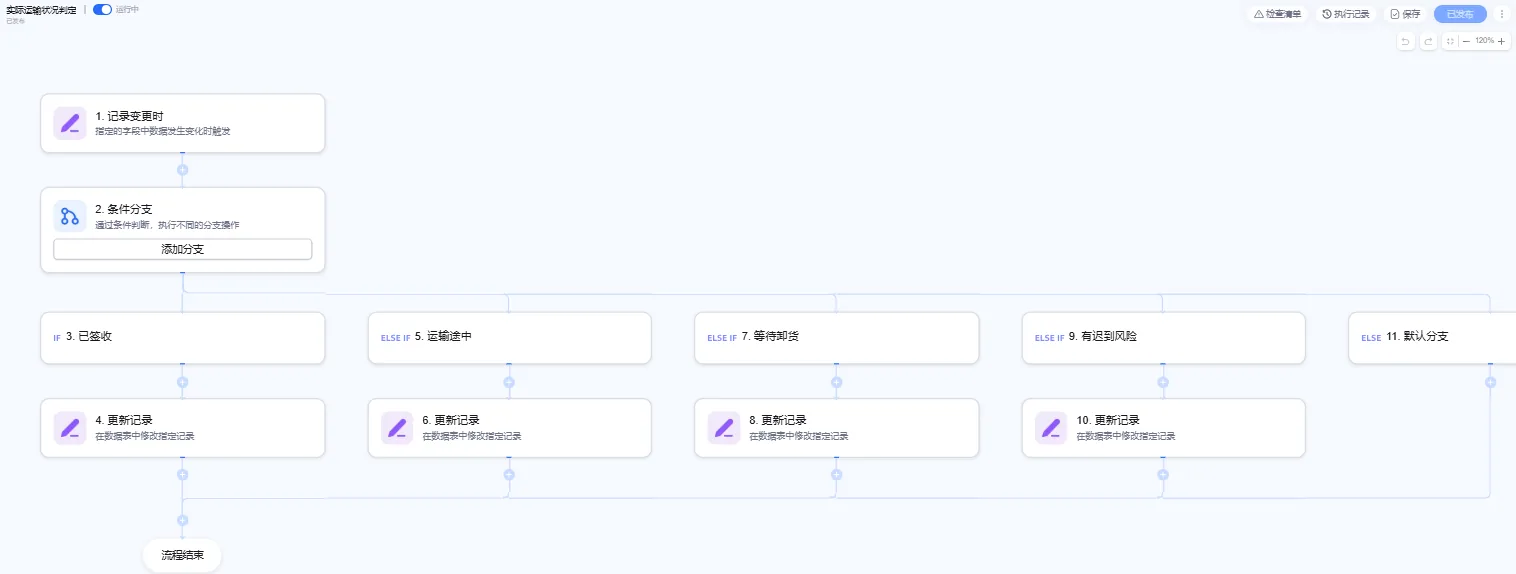Add a step below 记录变更时 using the plus connector

[x=182, y=170]
